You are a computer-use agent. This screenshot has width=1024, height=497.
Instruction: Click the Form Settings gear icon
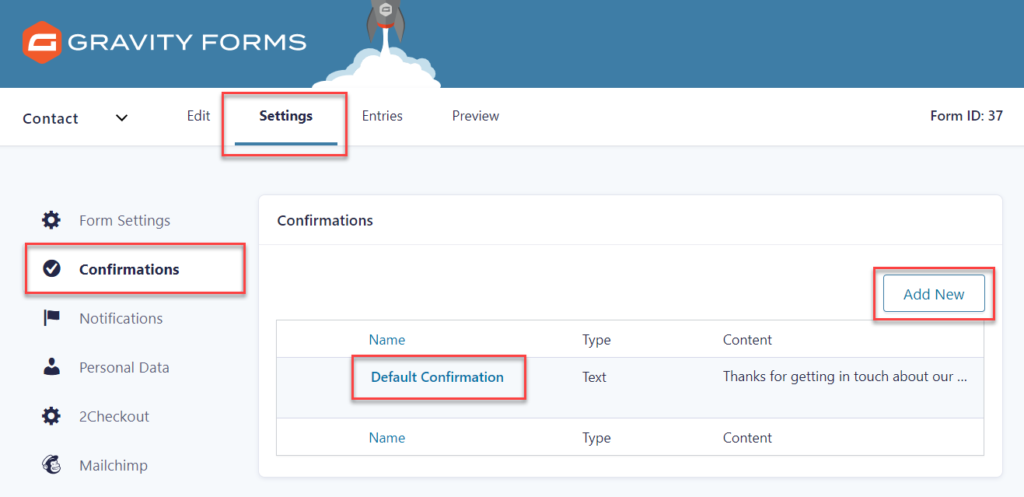(x=51, y=220)
